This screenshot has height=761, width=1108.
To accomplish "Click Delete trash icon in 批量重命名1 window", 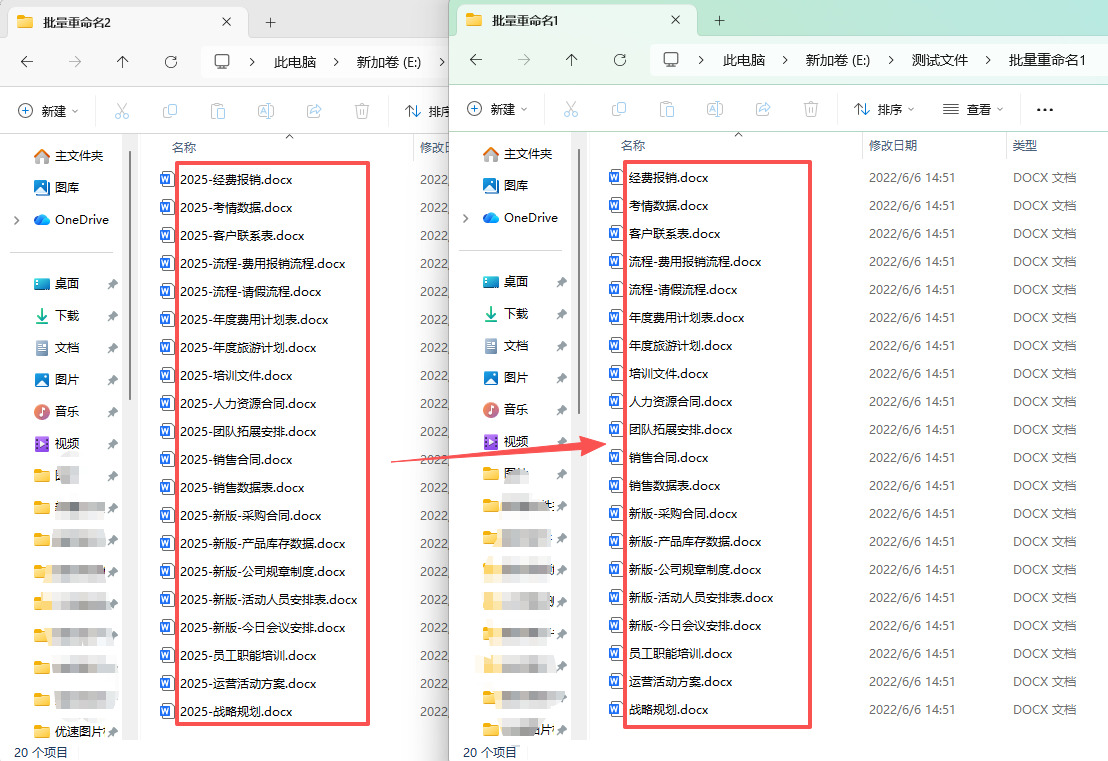I will tap(811, 109).
